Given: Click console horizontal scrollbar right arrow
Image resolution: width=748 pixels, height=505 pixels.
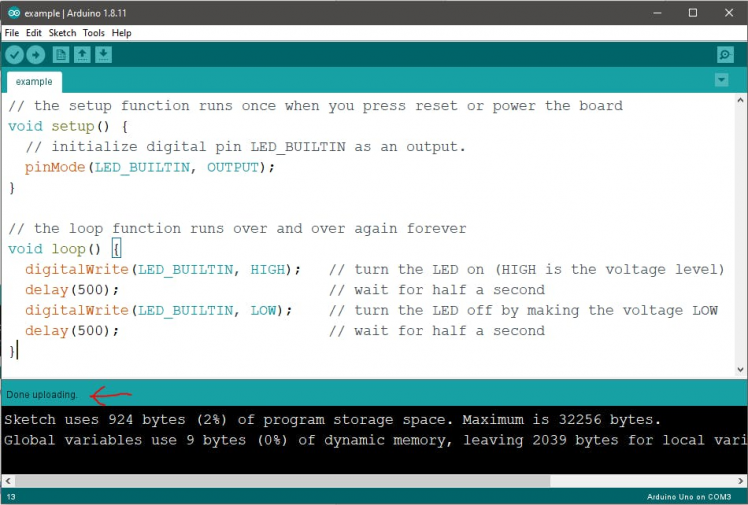Looking at the screenshot, I should tap(740, 481).
